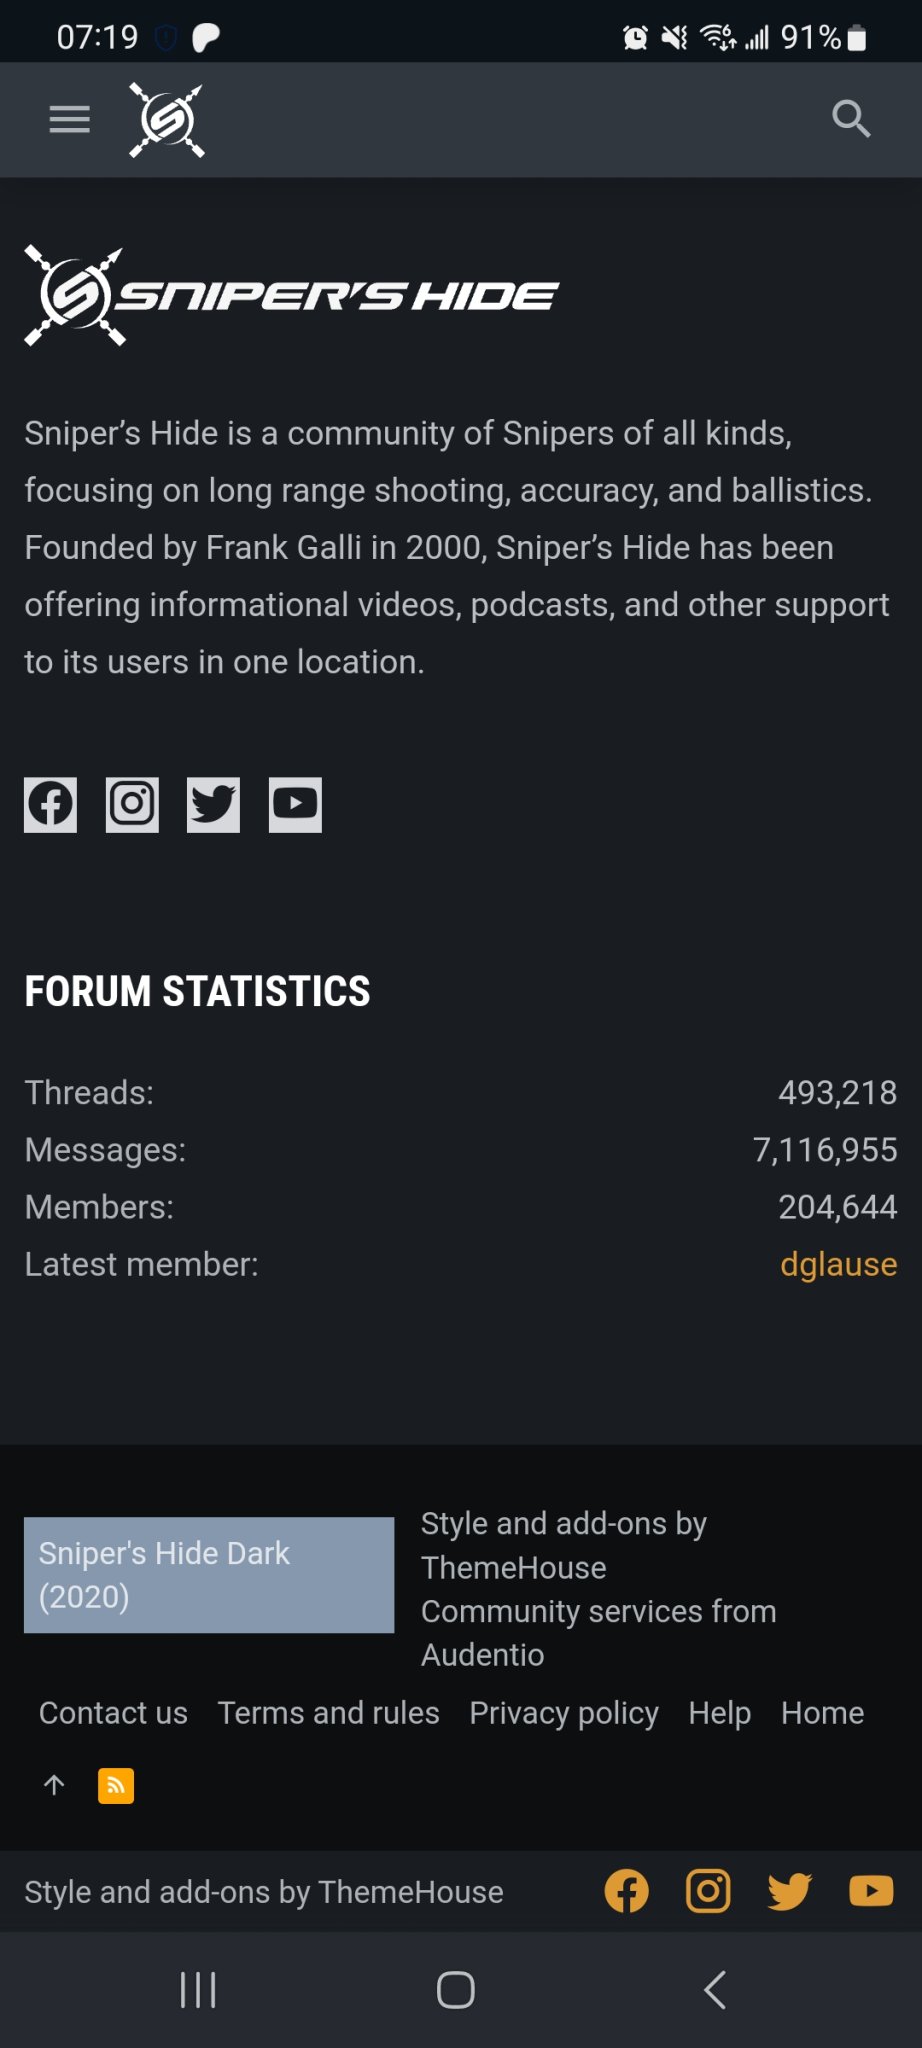This screenshot has width=922, height=2048.
Task: Tap the orange RSS feed icon
Action: pos(116,1785)
